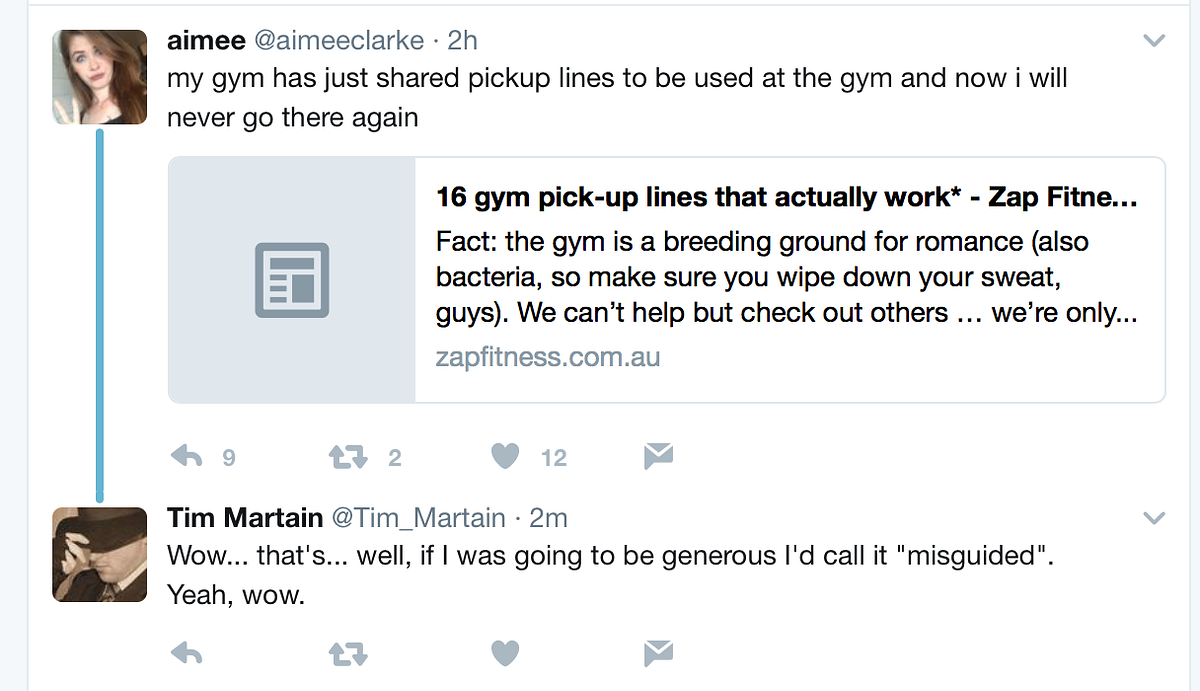Visit the zapfitness.com.au link
The width and height of the screenshot is (1200, 691).
548,357
